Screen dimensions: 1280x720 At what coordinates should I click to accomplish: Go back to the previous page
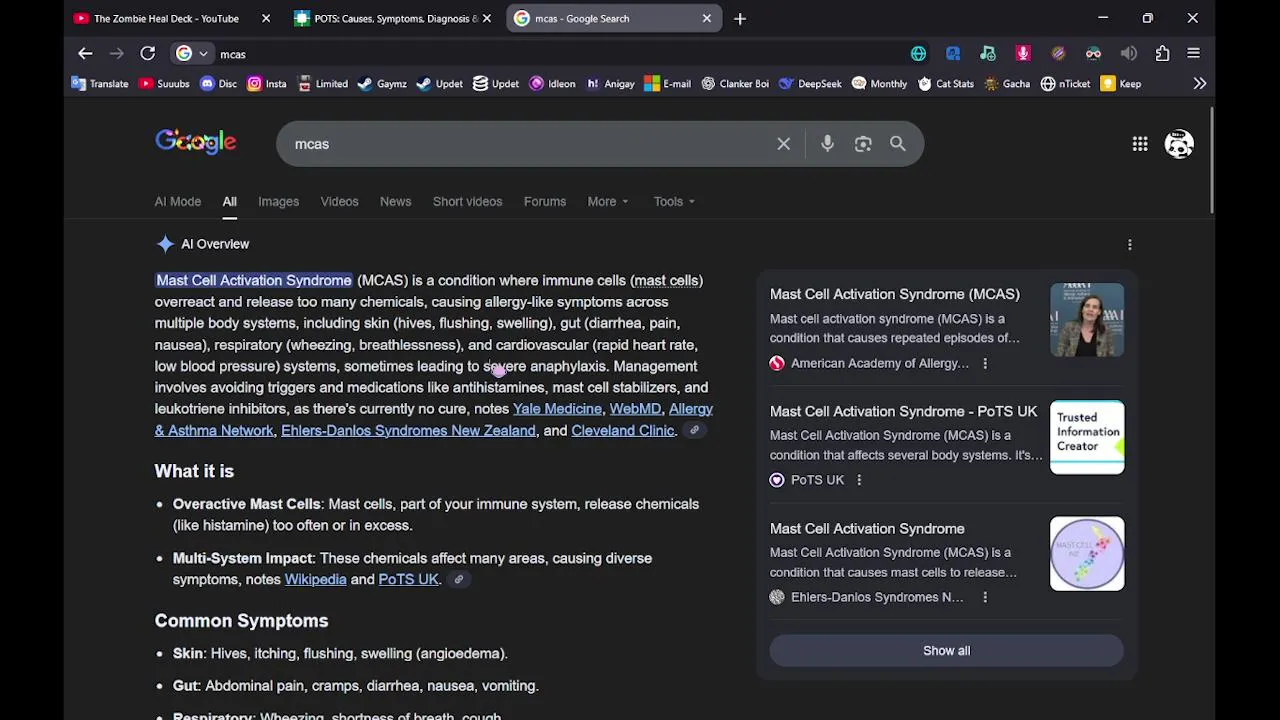point(85,54)
